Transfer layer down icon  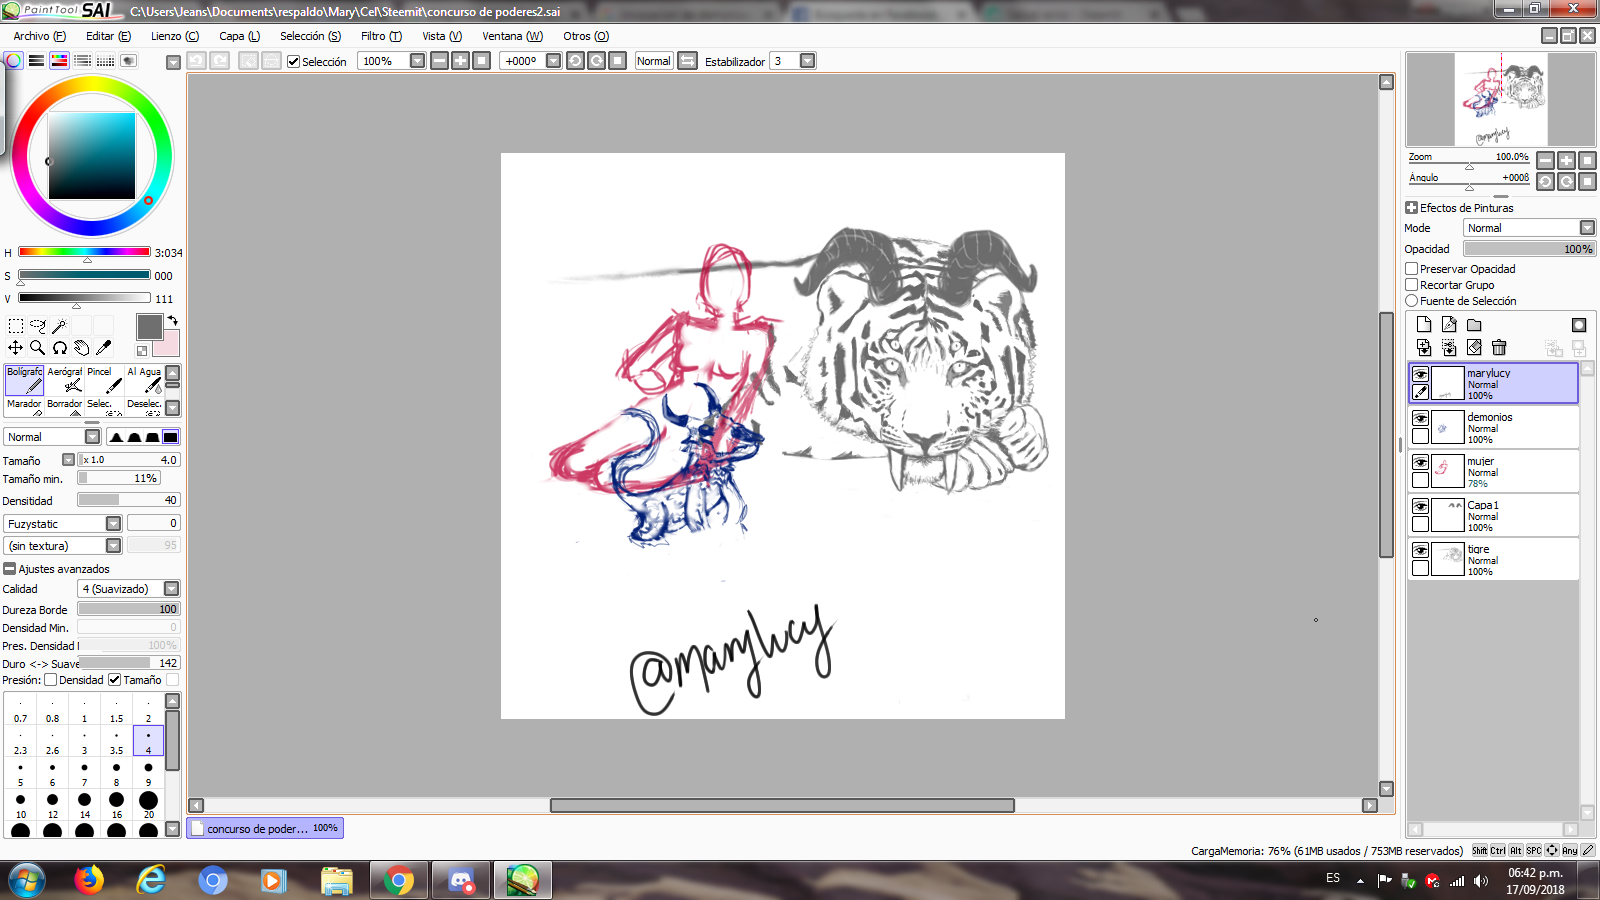point(1424,348)
